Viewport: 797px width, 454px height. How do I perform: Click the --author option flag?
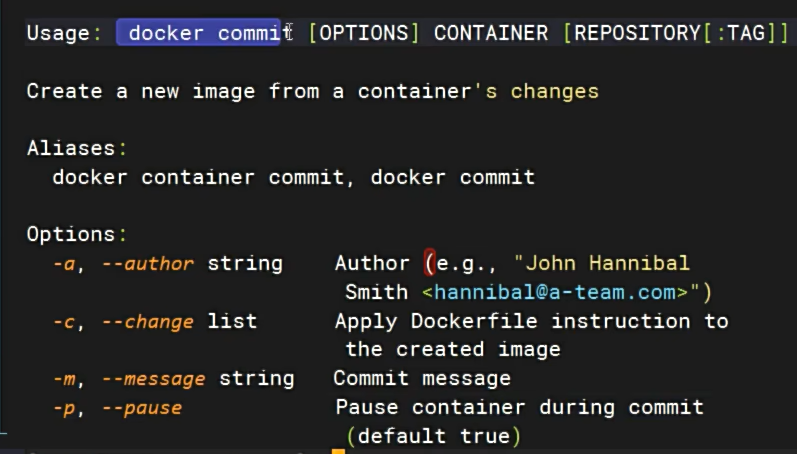tap(148, 263)
